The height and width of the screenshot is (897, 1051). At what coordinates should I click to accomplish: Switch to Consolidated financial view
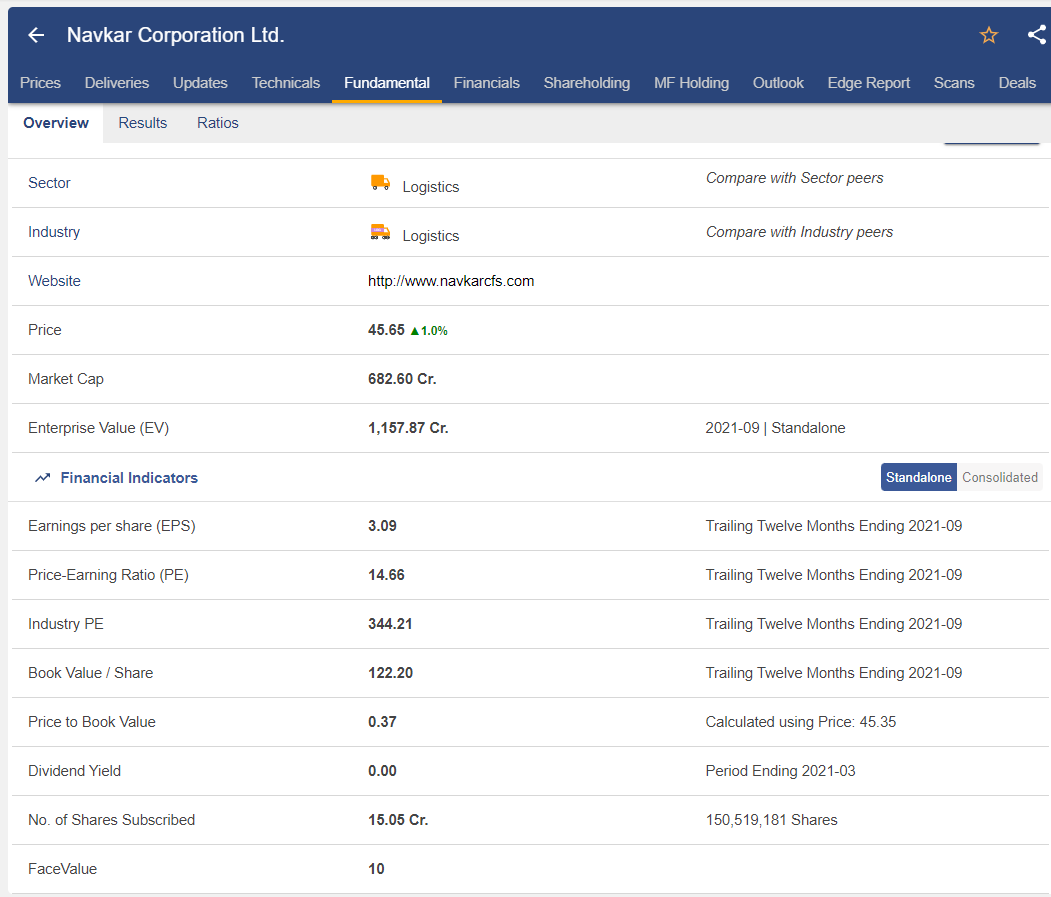pyautogui.click(x=999, y=477)
